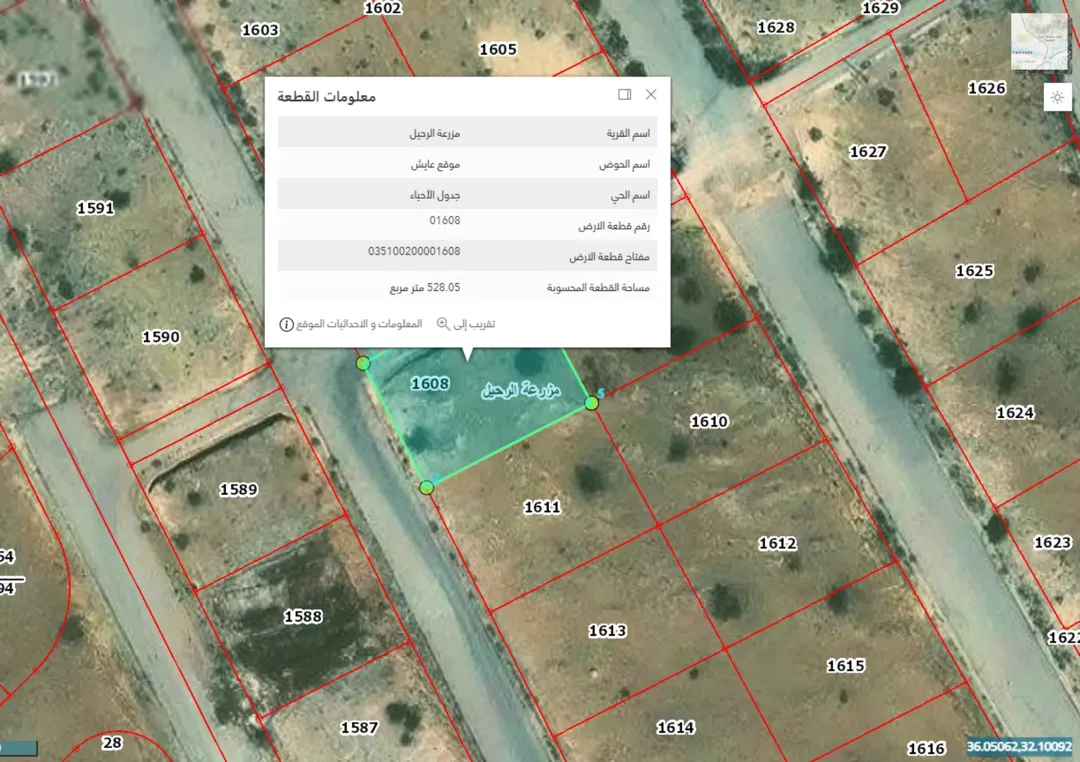1080x762 pixels.
Task: Click parcel 1589 label
Action: (x=238, y=489)
